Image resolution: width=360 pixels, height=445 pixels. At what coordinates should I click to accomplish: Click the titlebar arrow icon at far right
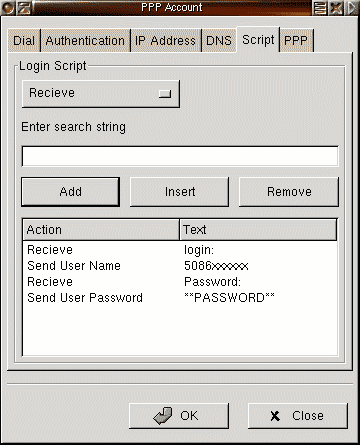[352, 8]
